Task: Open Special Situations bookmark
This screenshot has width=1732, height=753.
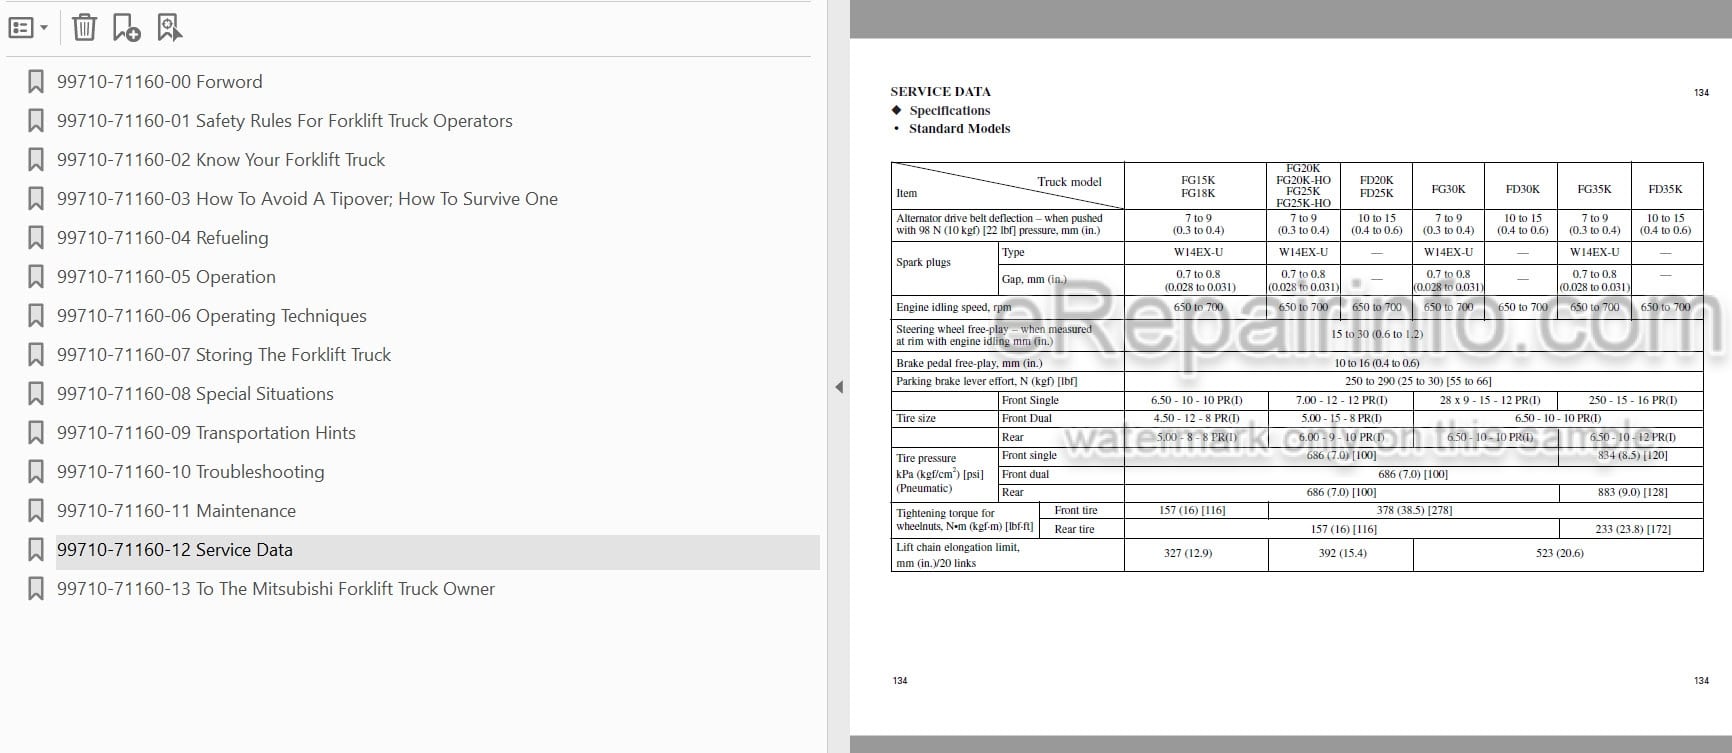Action: pyautogui.click(x=195, y=394)
